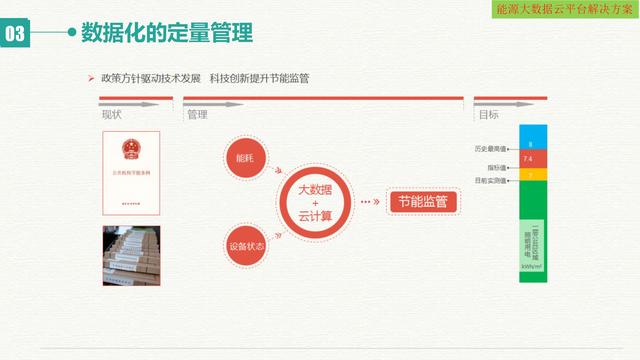Screen dimensions: 640x360
Task: Click the national emblem on the document cover
Action: click(x=131, y=149)
